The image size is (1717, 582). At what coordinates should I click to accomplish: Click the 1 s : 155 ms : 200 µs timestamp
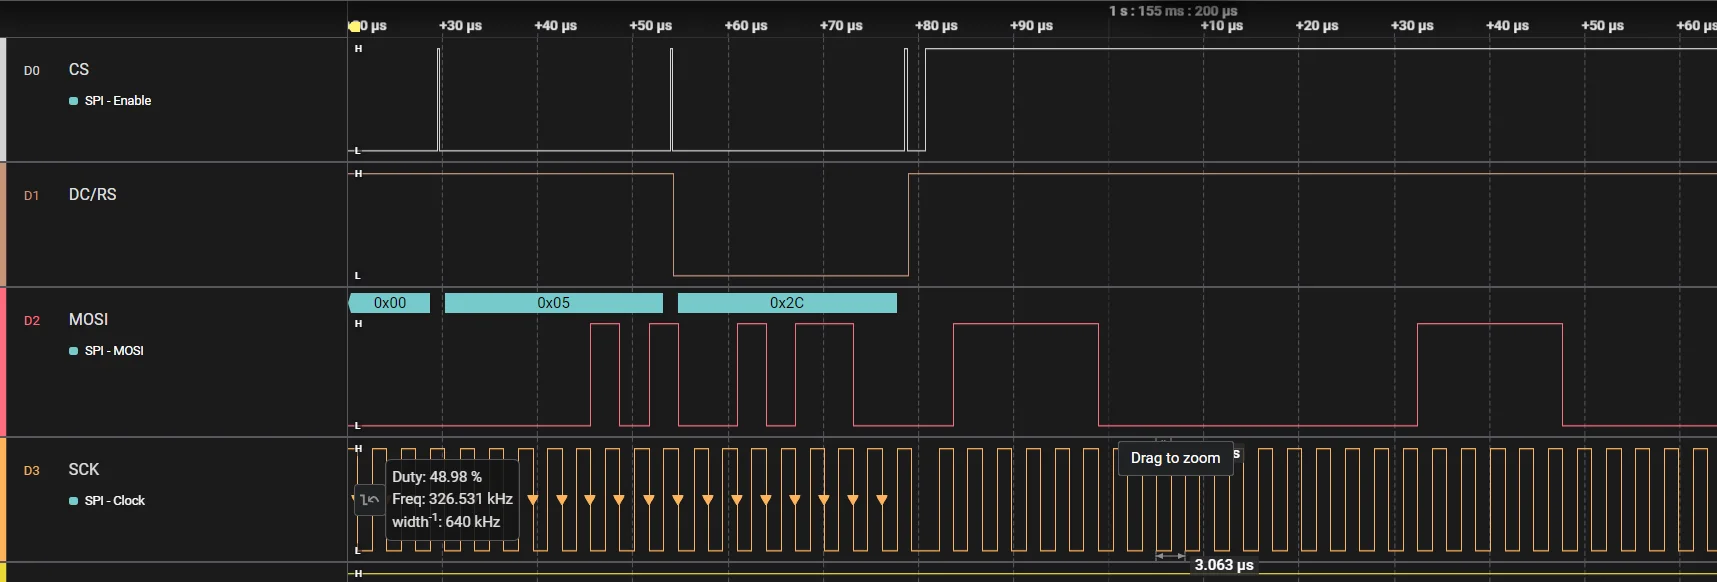click(1172, 11)
